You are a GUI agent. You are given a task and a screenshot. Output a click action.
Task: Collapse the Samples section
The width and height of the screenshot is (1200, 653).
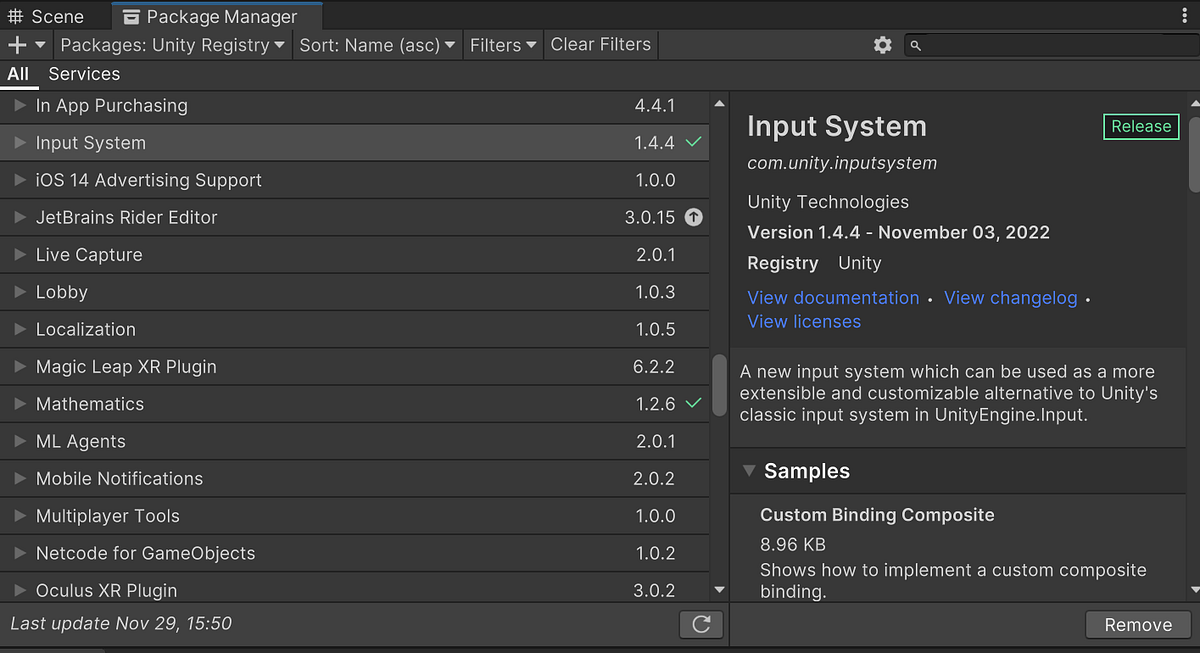point(749,471)
